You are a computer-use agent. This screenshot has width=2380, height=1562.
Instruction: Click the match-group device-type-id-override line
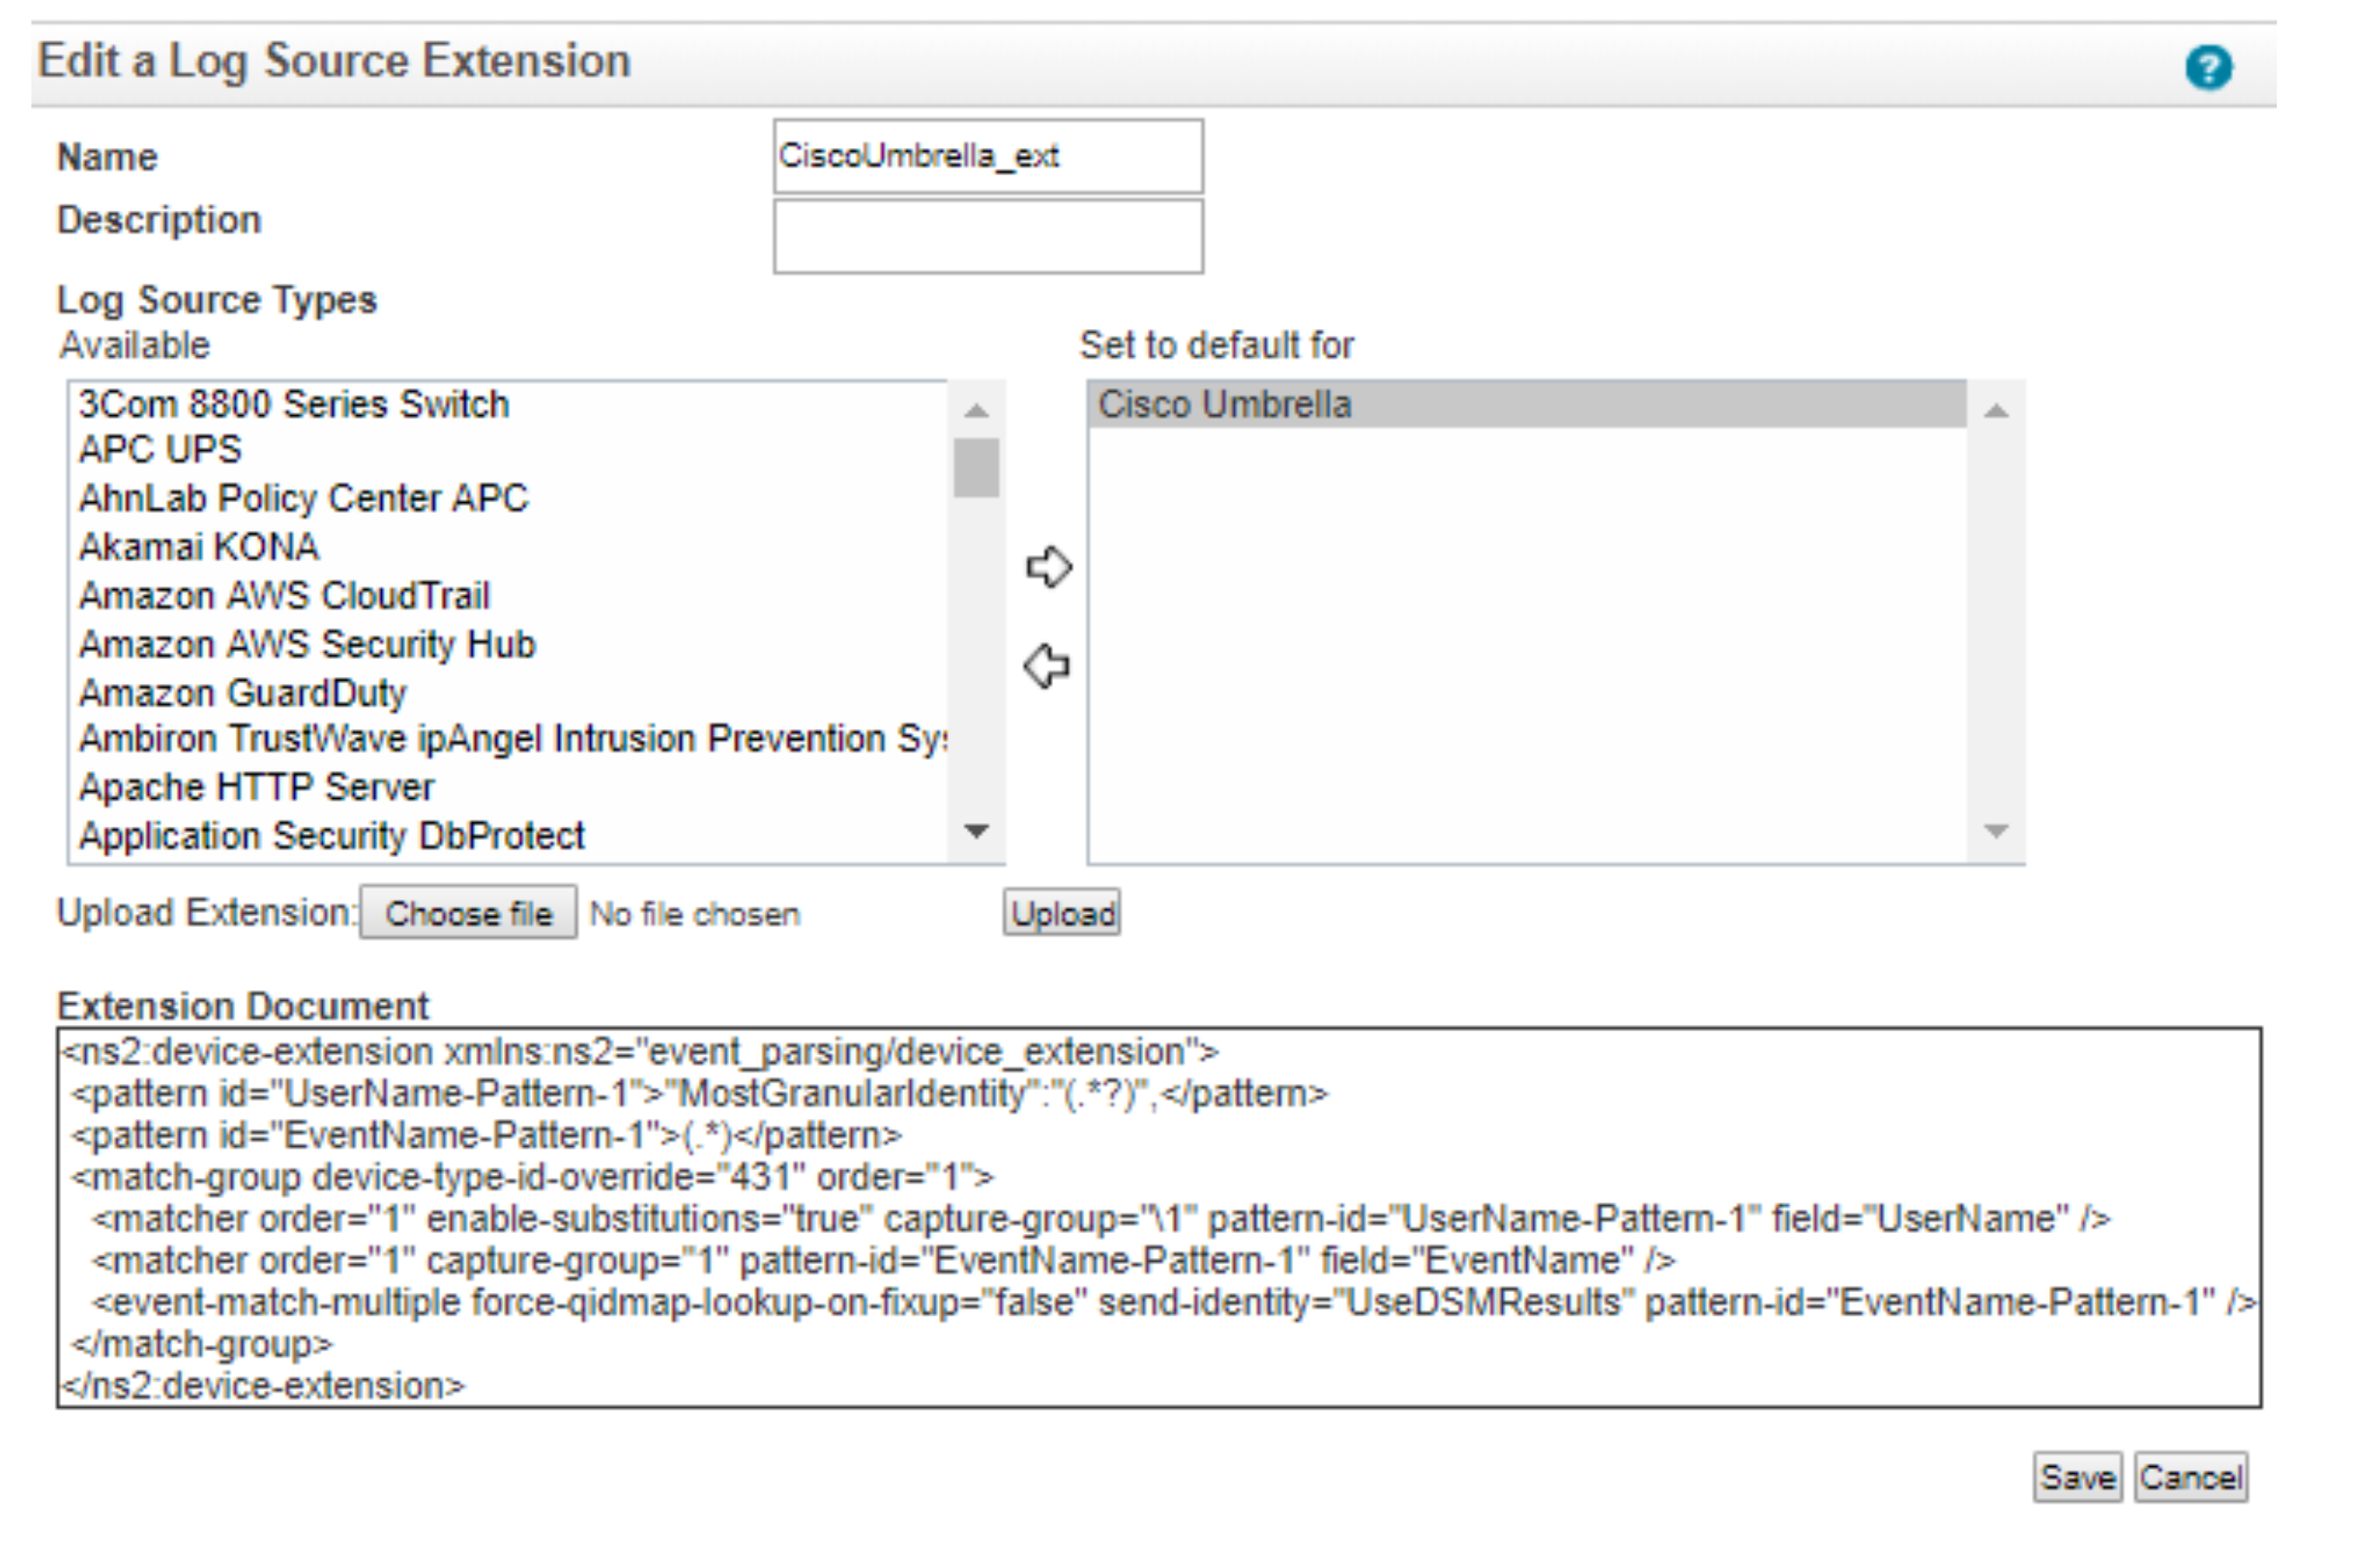533,1177
